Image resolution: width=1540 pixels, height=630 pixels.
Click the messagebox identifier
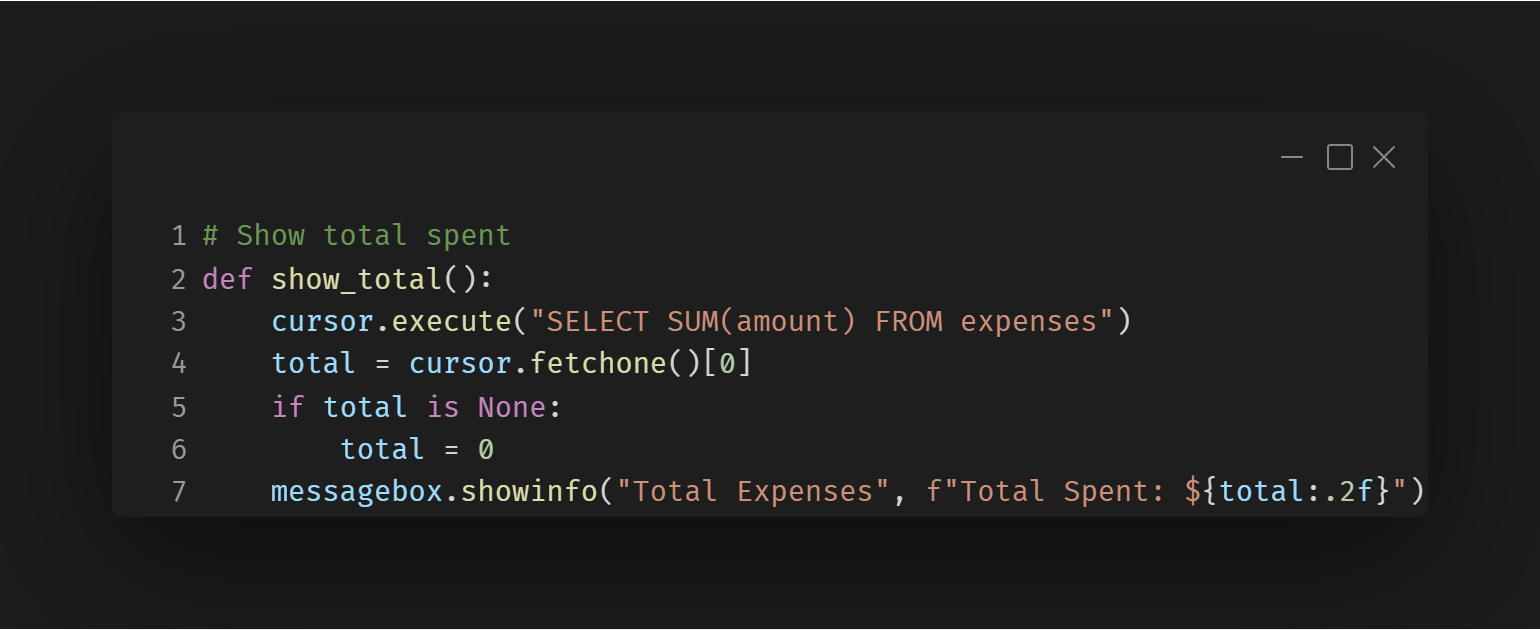click(x=356, y=492)
